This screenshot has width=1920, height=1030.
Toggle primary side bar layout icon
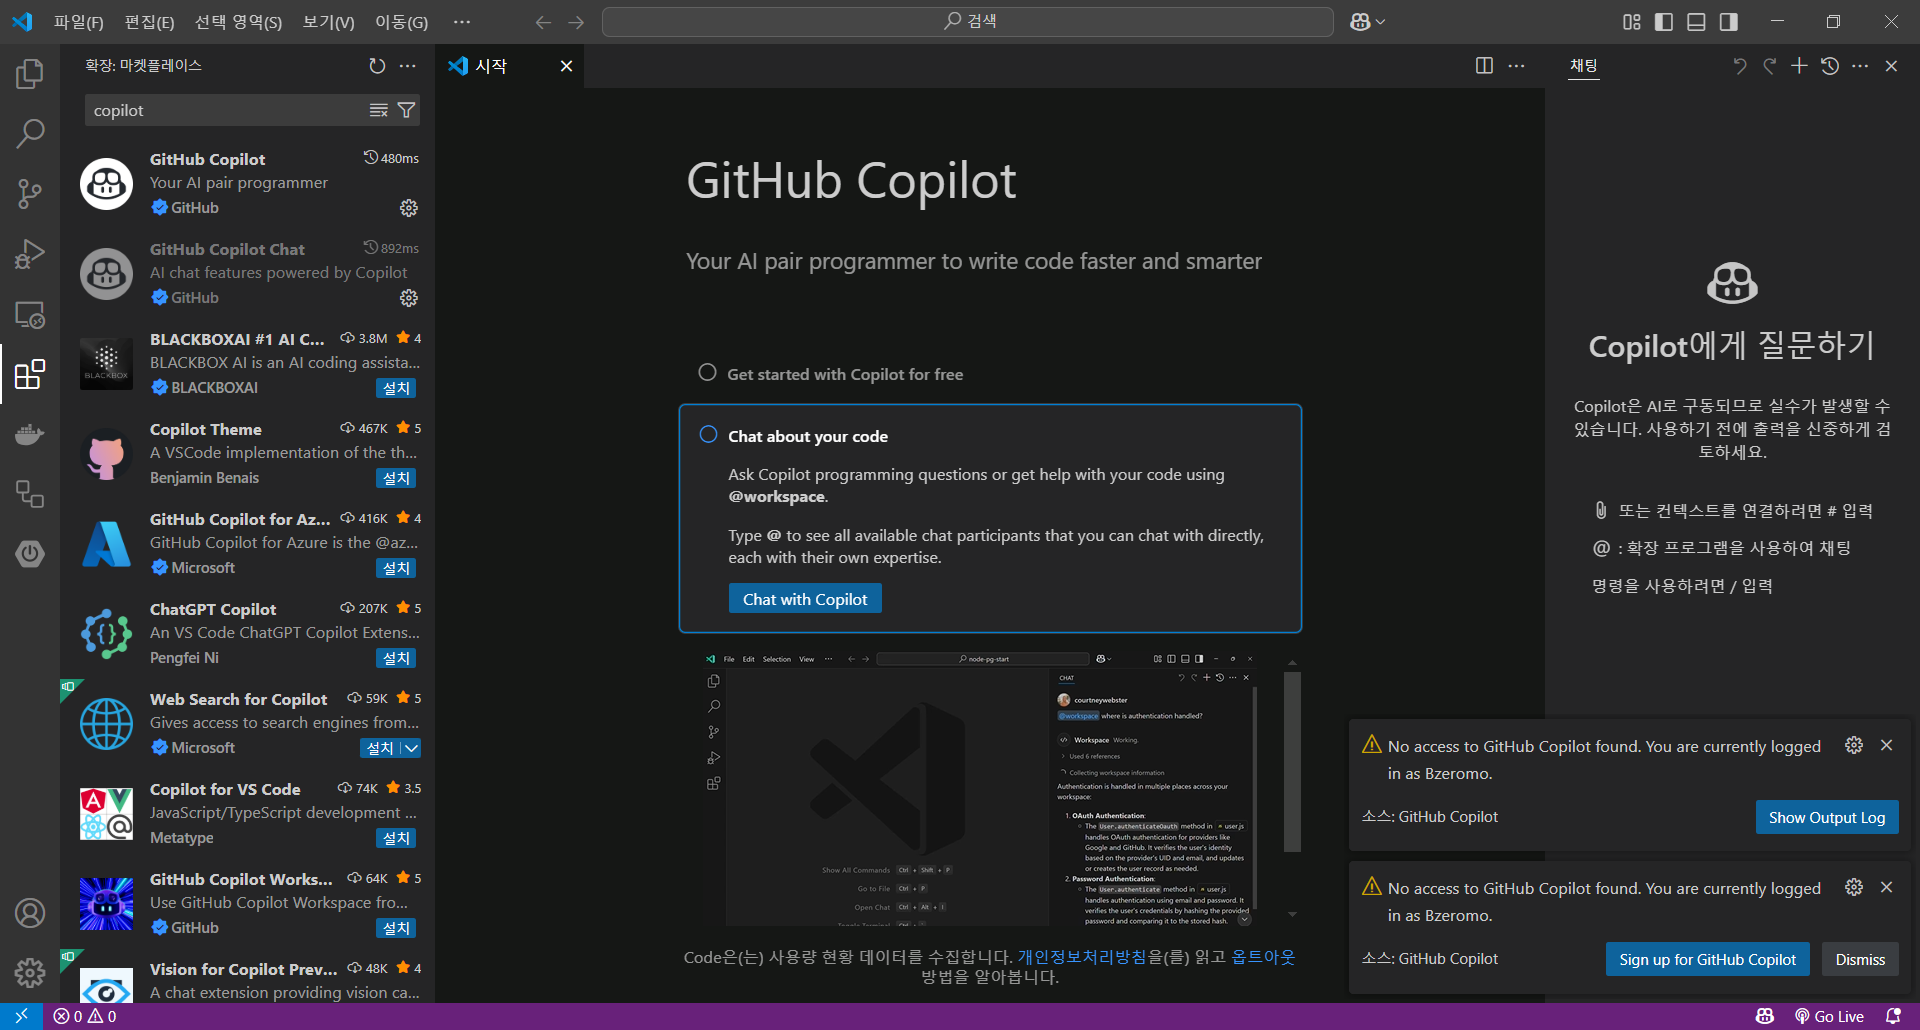[x=1664, y=22]
